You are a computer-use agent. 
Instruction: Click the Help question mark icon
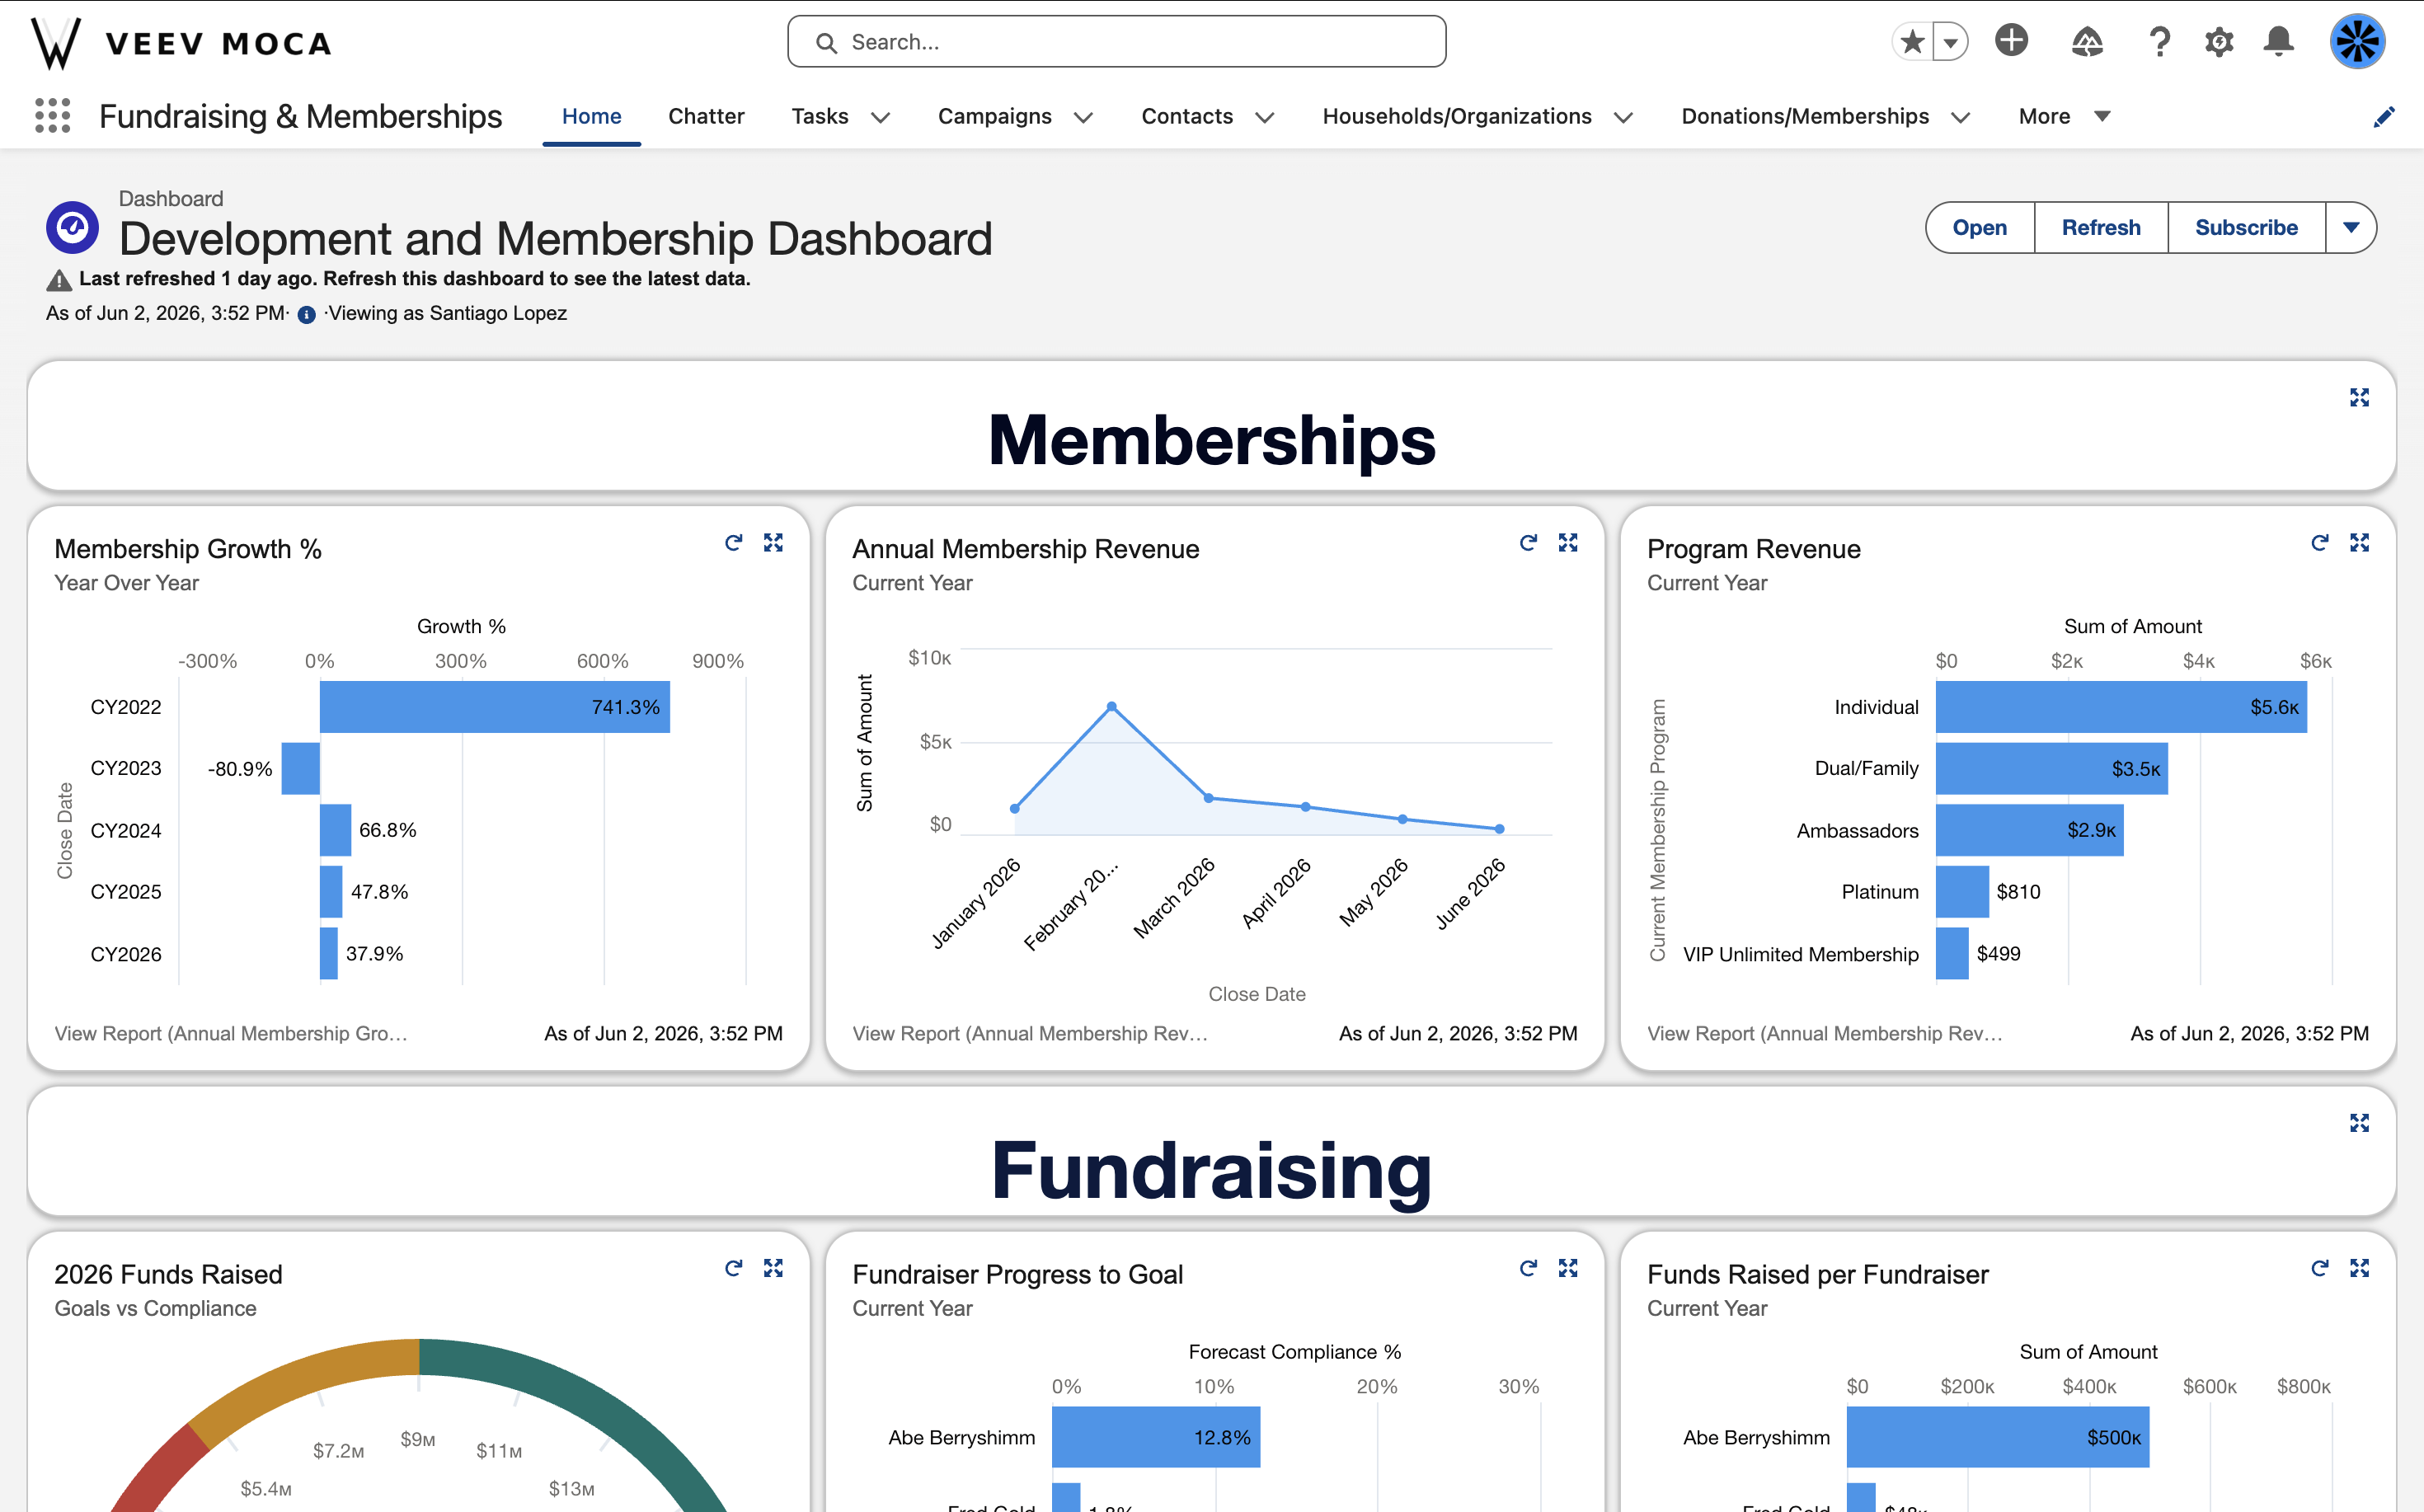(x=2159, y=42)
